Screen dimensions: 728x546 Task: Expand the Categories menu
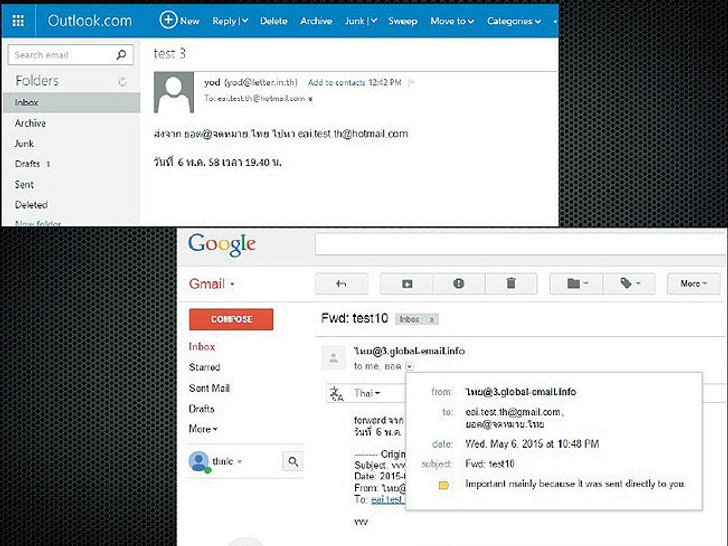[x=514, y=21]
